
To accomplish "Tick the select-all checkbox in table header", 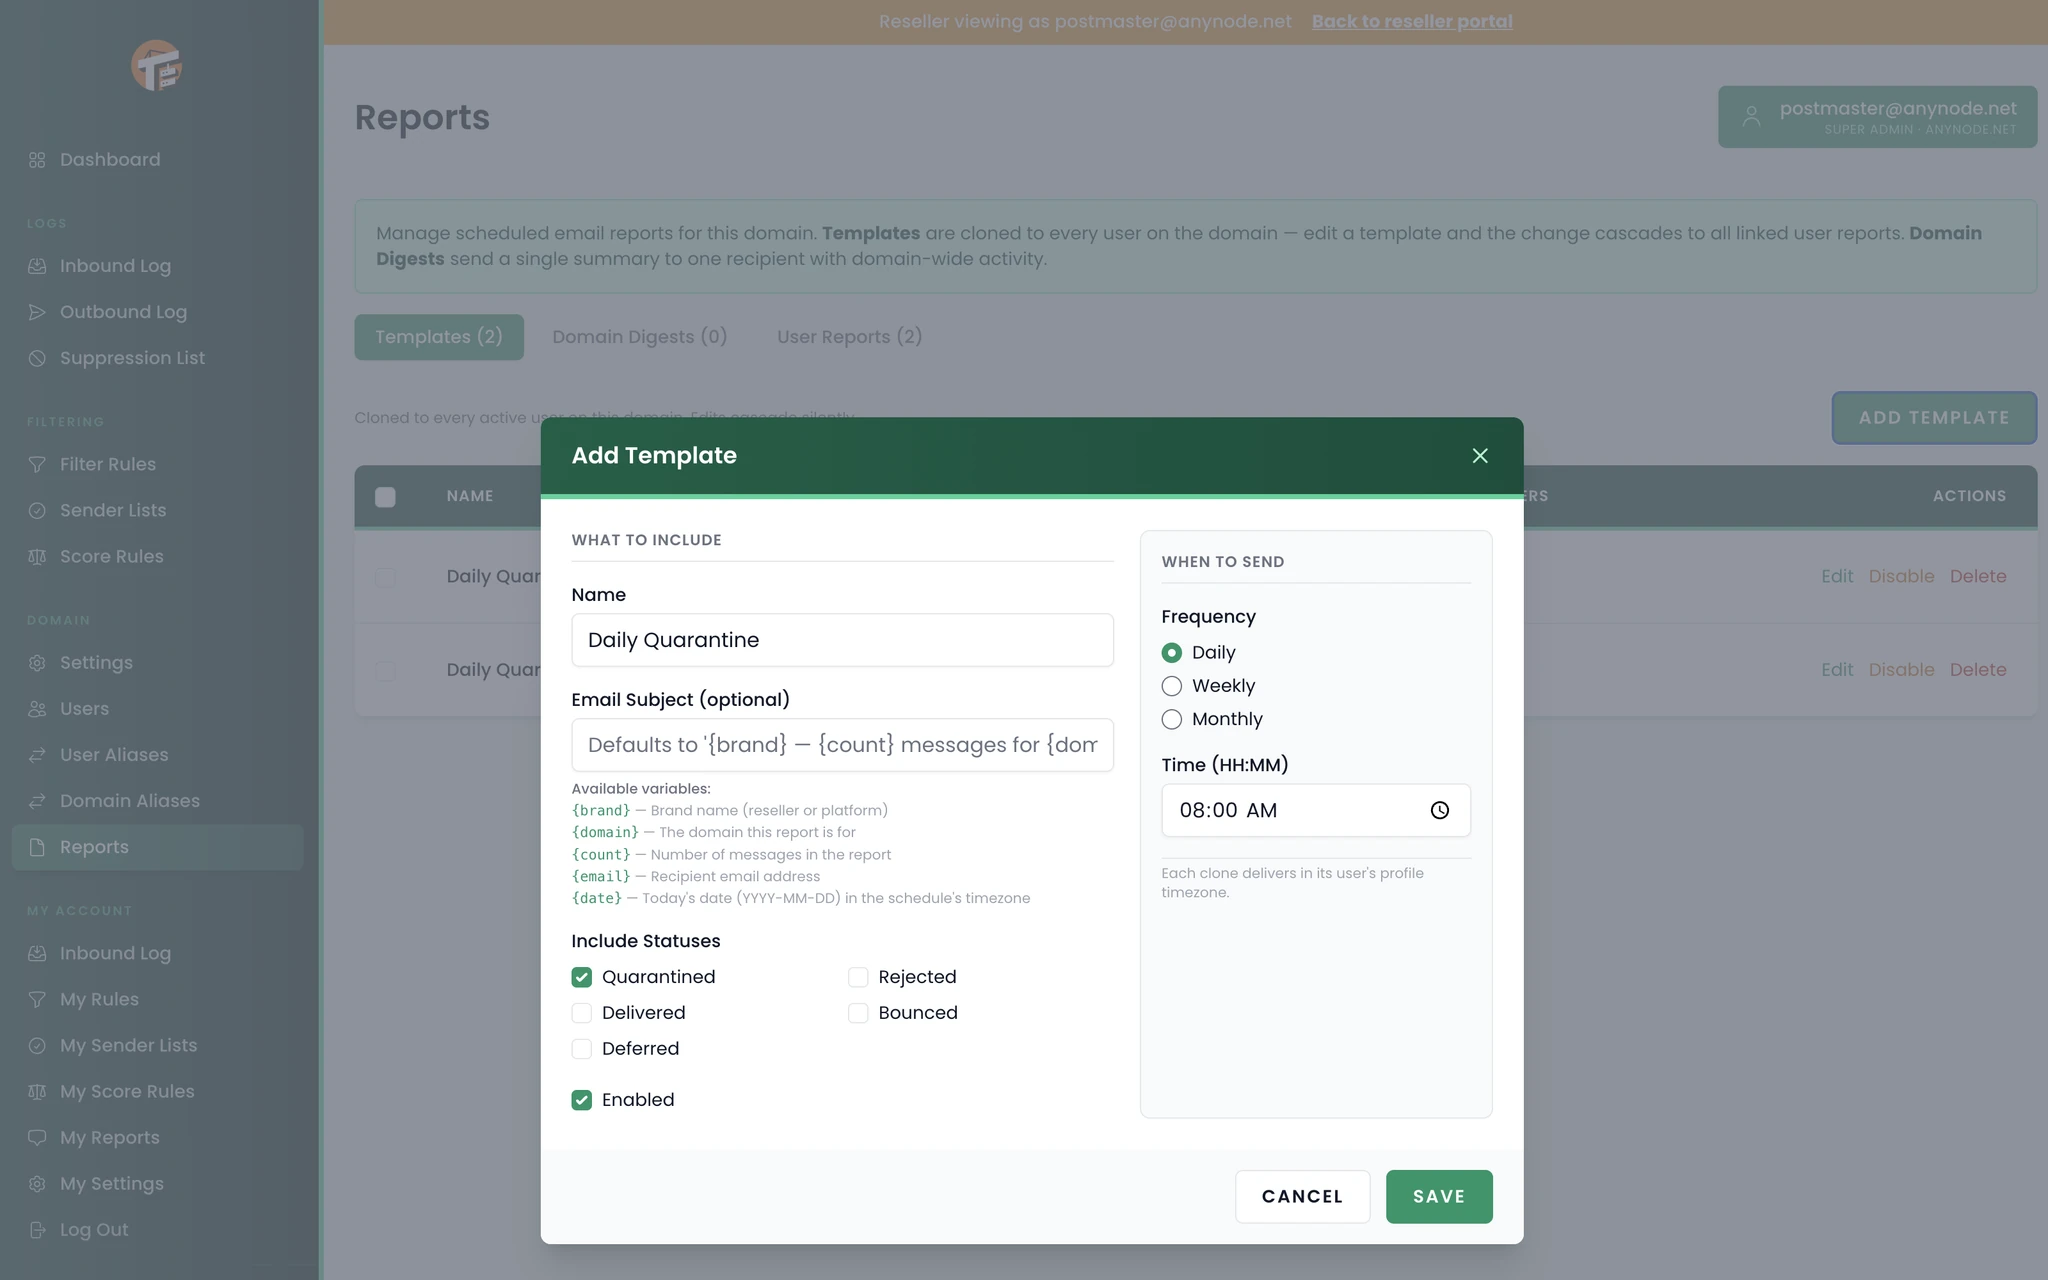I will click(385, 497).
